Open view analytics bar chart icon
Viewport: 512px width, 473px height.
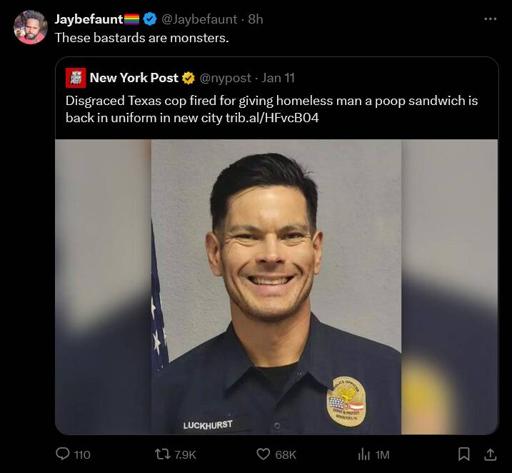[x=364, y=454]
